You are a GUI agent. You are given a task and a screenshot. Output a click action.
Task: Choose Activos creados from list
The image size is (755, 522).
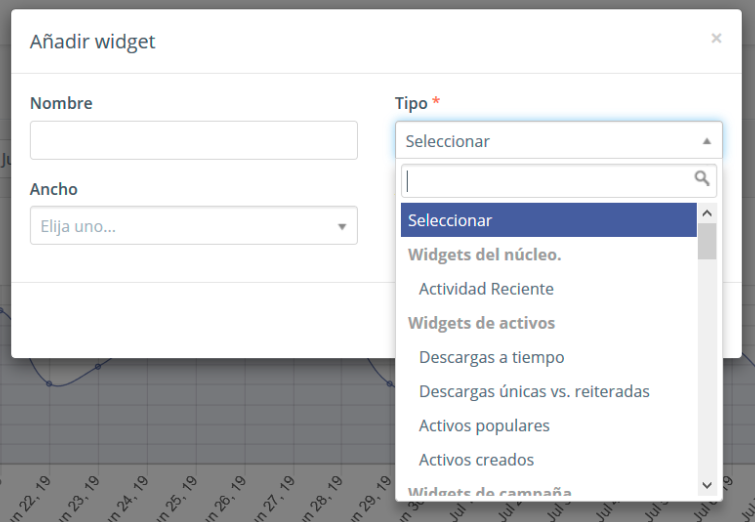pyautogui.click(x=476, y=460)
